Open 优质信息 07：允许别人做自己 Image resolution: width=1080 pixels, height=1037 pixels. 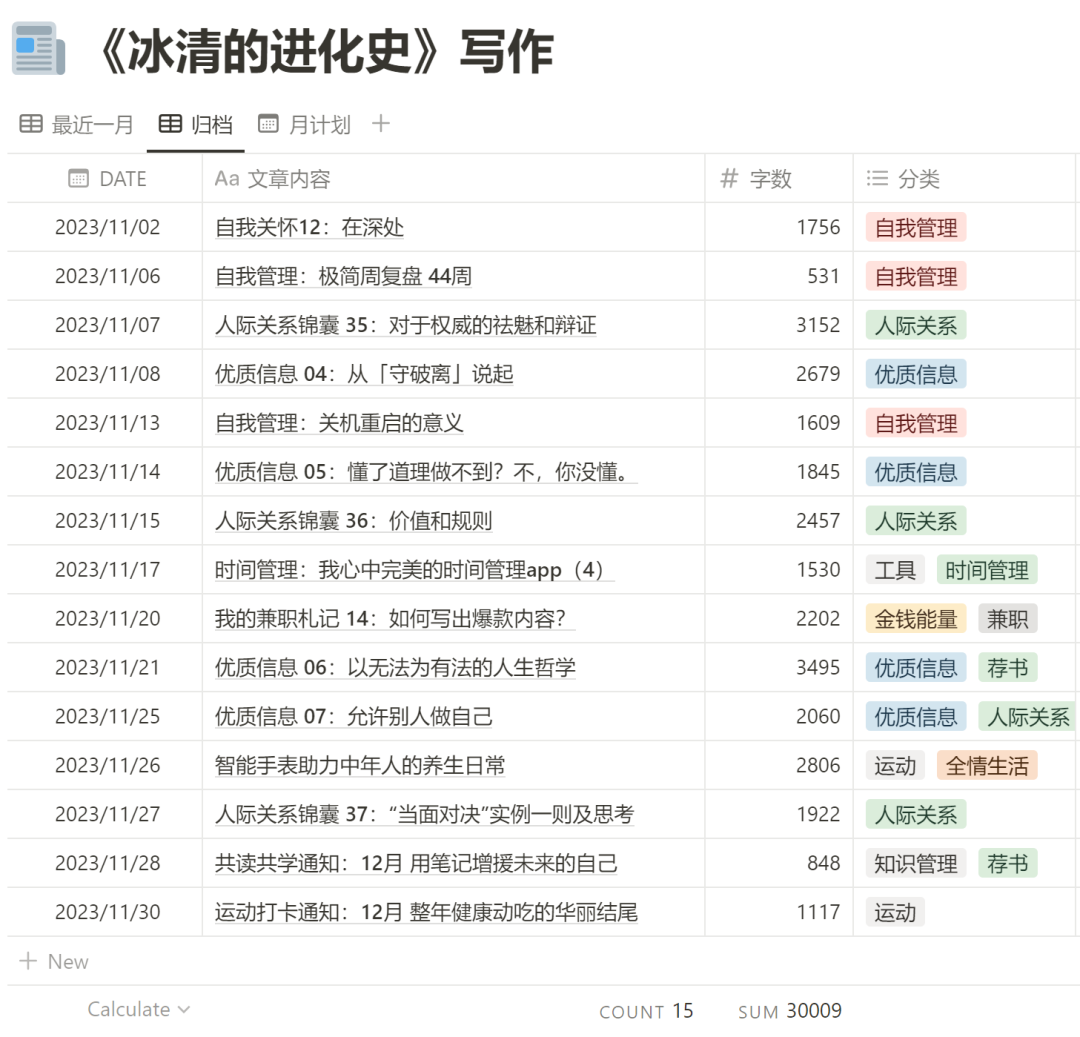[353, 716]
